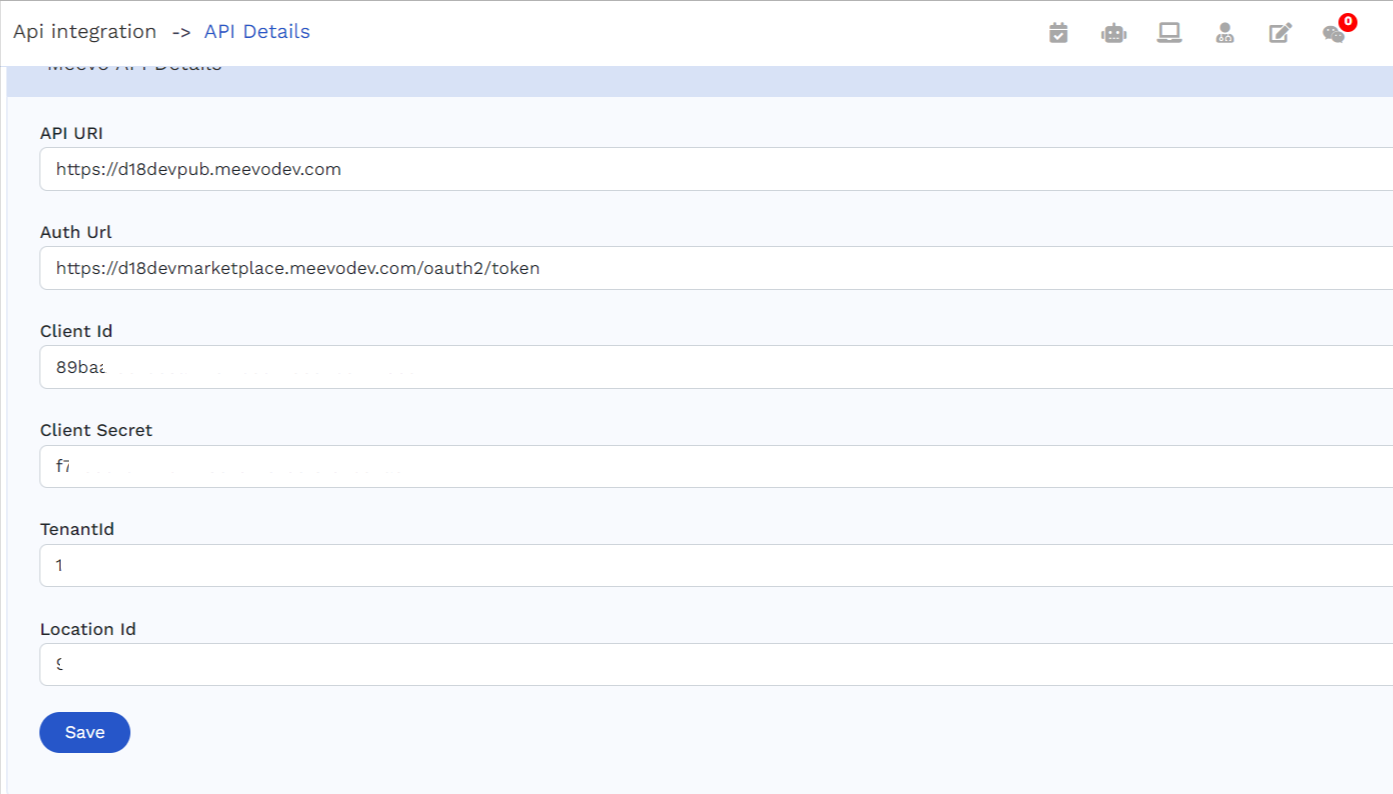
Task: Select the Client Id input field
Action: click(x=716, y=367)
